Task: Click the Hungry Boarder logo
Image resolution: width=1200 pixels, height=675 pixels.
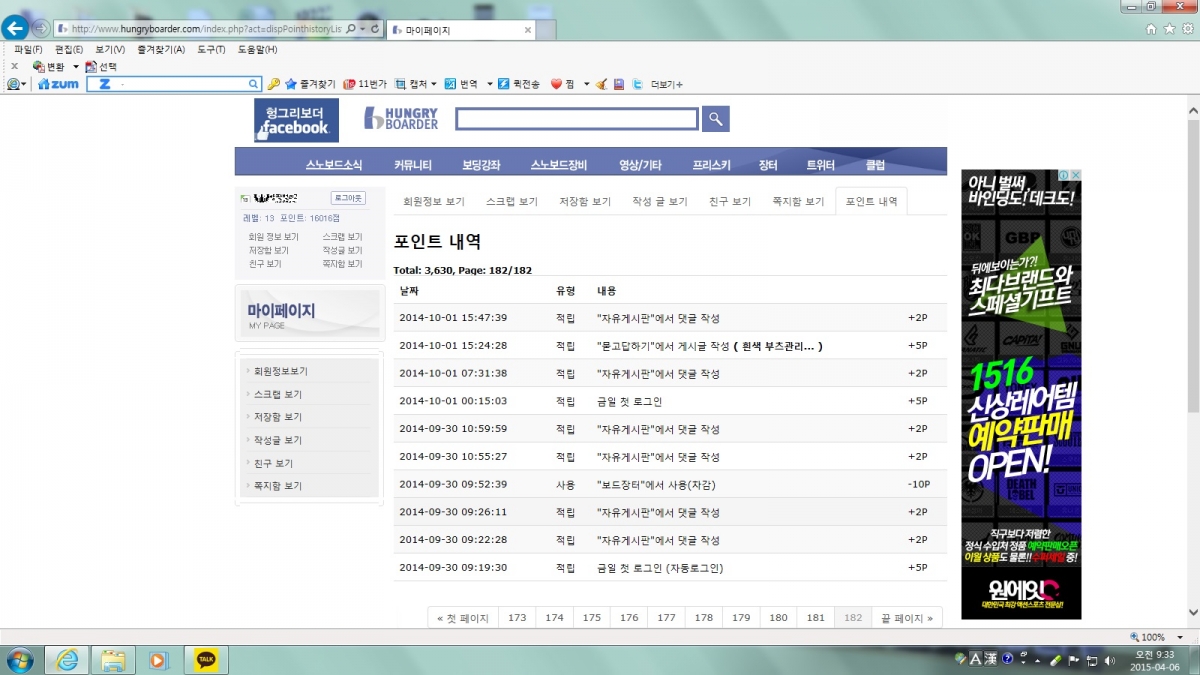Action: point(401,119)
